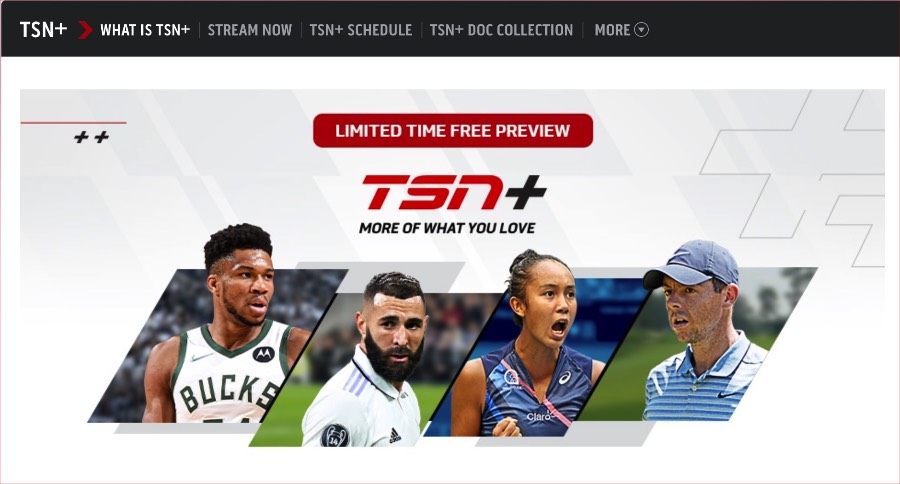The width and height of the screenshot is (900, 484).
Task: Expand the MORE menu
Action: 622,30
